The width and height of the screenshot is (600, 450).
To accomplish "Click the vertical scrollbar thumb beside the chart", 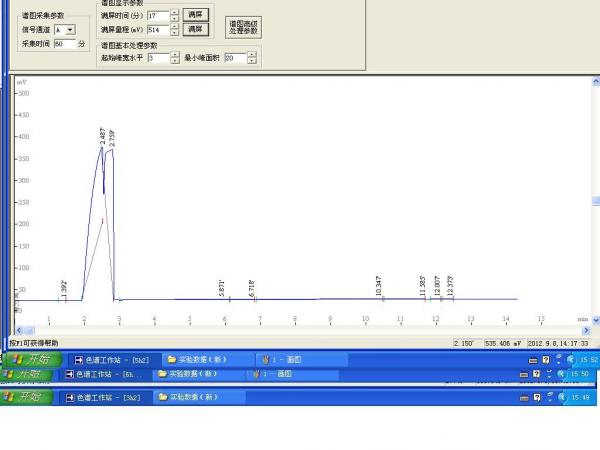I will (x=596, y=201).
